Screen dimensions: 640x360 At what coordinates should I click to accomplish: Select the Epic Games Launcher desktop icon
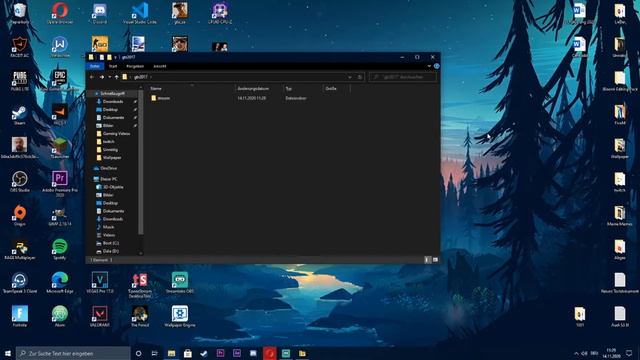[60, 80]
